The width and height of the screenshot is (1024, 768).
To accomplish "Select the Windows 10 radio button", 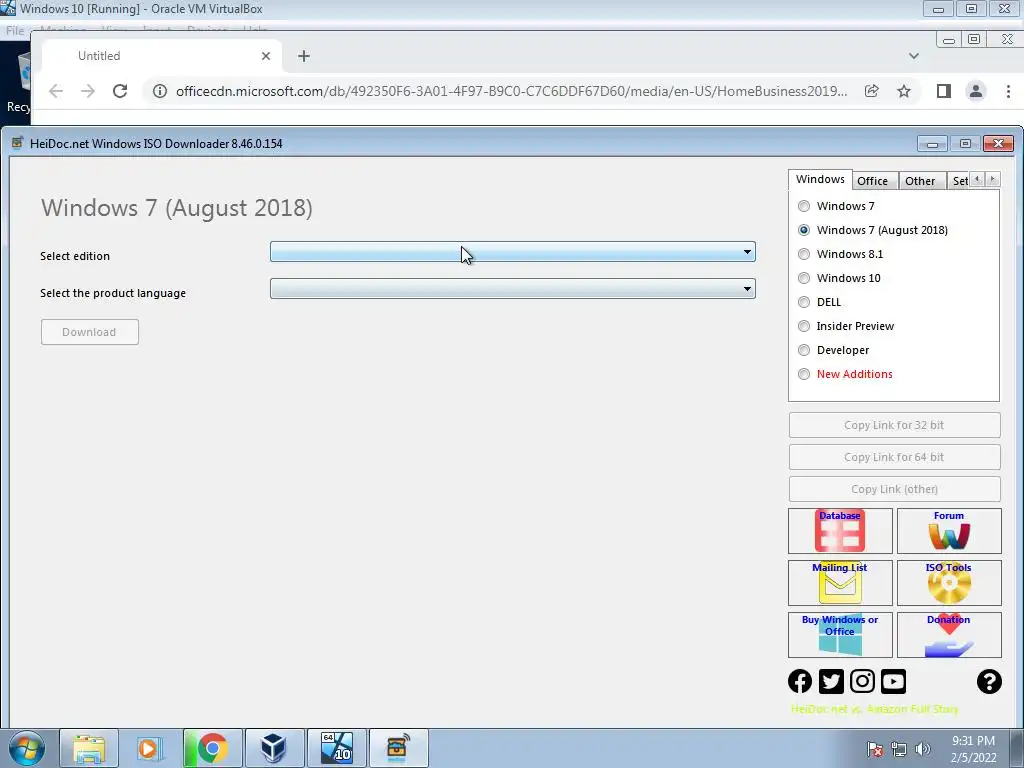I will pos(804,278).
